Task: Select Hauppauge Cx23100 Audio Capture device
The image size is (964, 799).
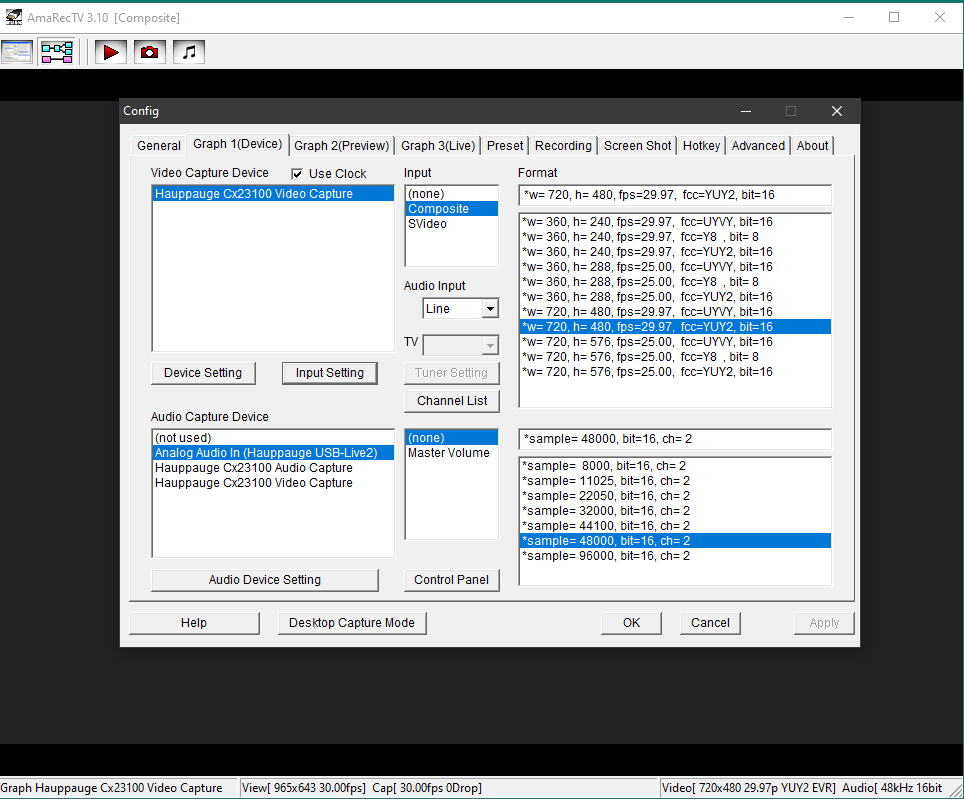Action: [x=273, y=468]
